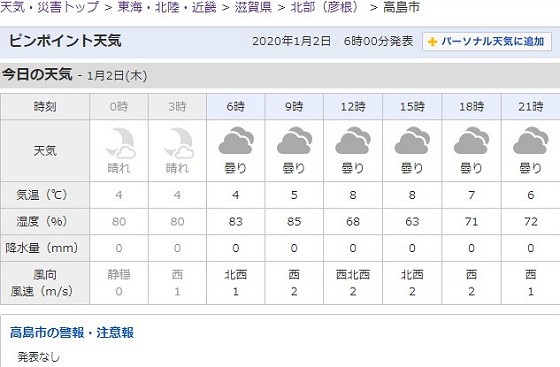Click the 風向 風速（m/s） row header

pyautogui.click(x=45, y=283)
